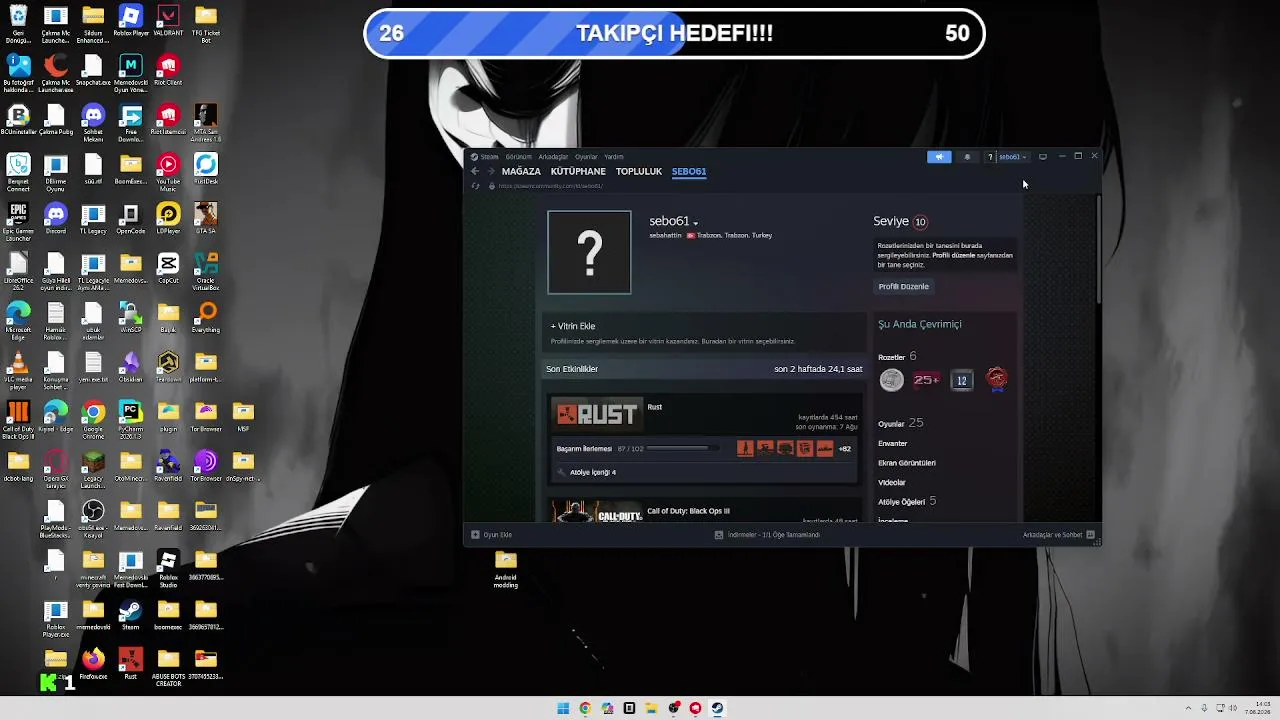Open the Steam announcements megaphone icon
This screenshot has height=720, width=1280.
coord(939,157)
